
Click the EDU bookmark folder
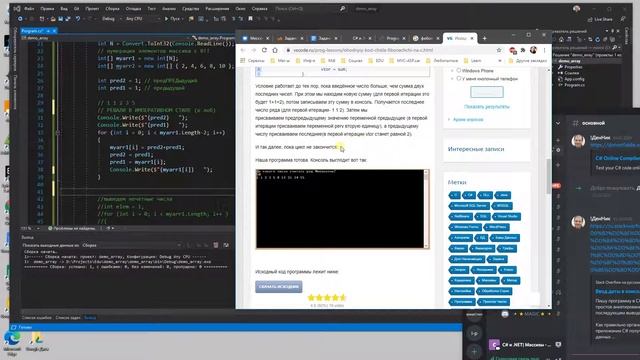[x=376, y=61]
